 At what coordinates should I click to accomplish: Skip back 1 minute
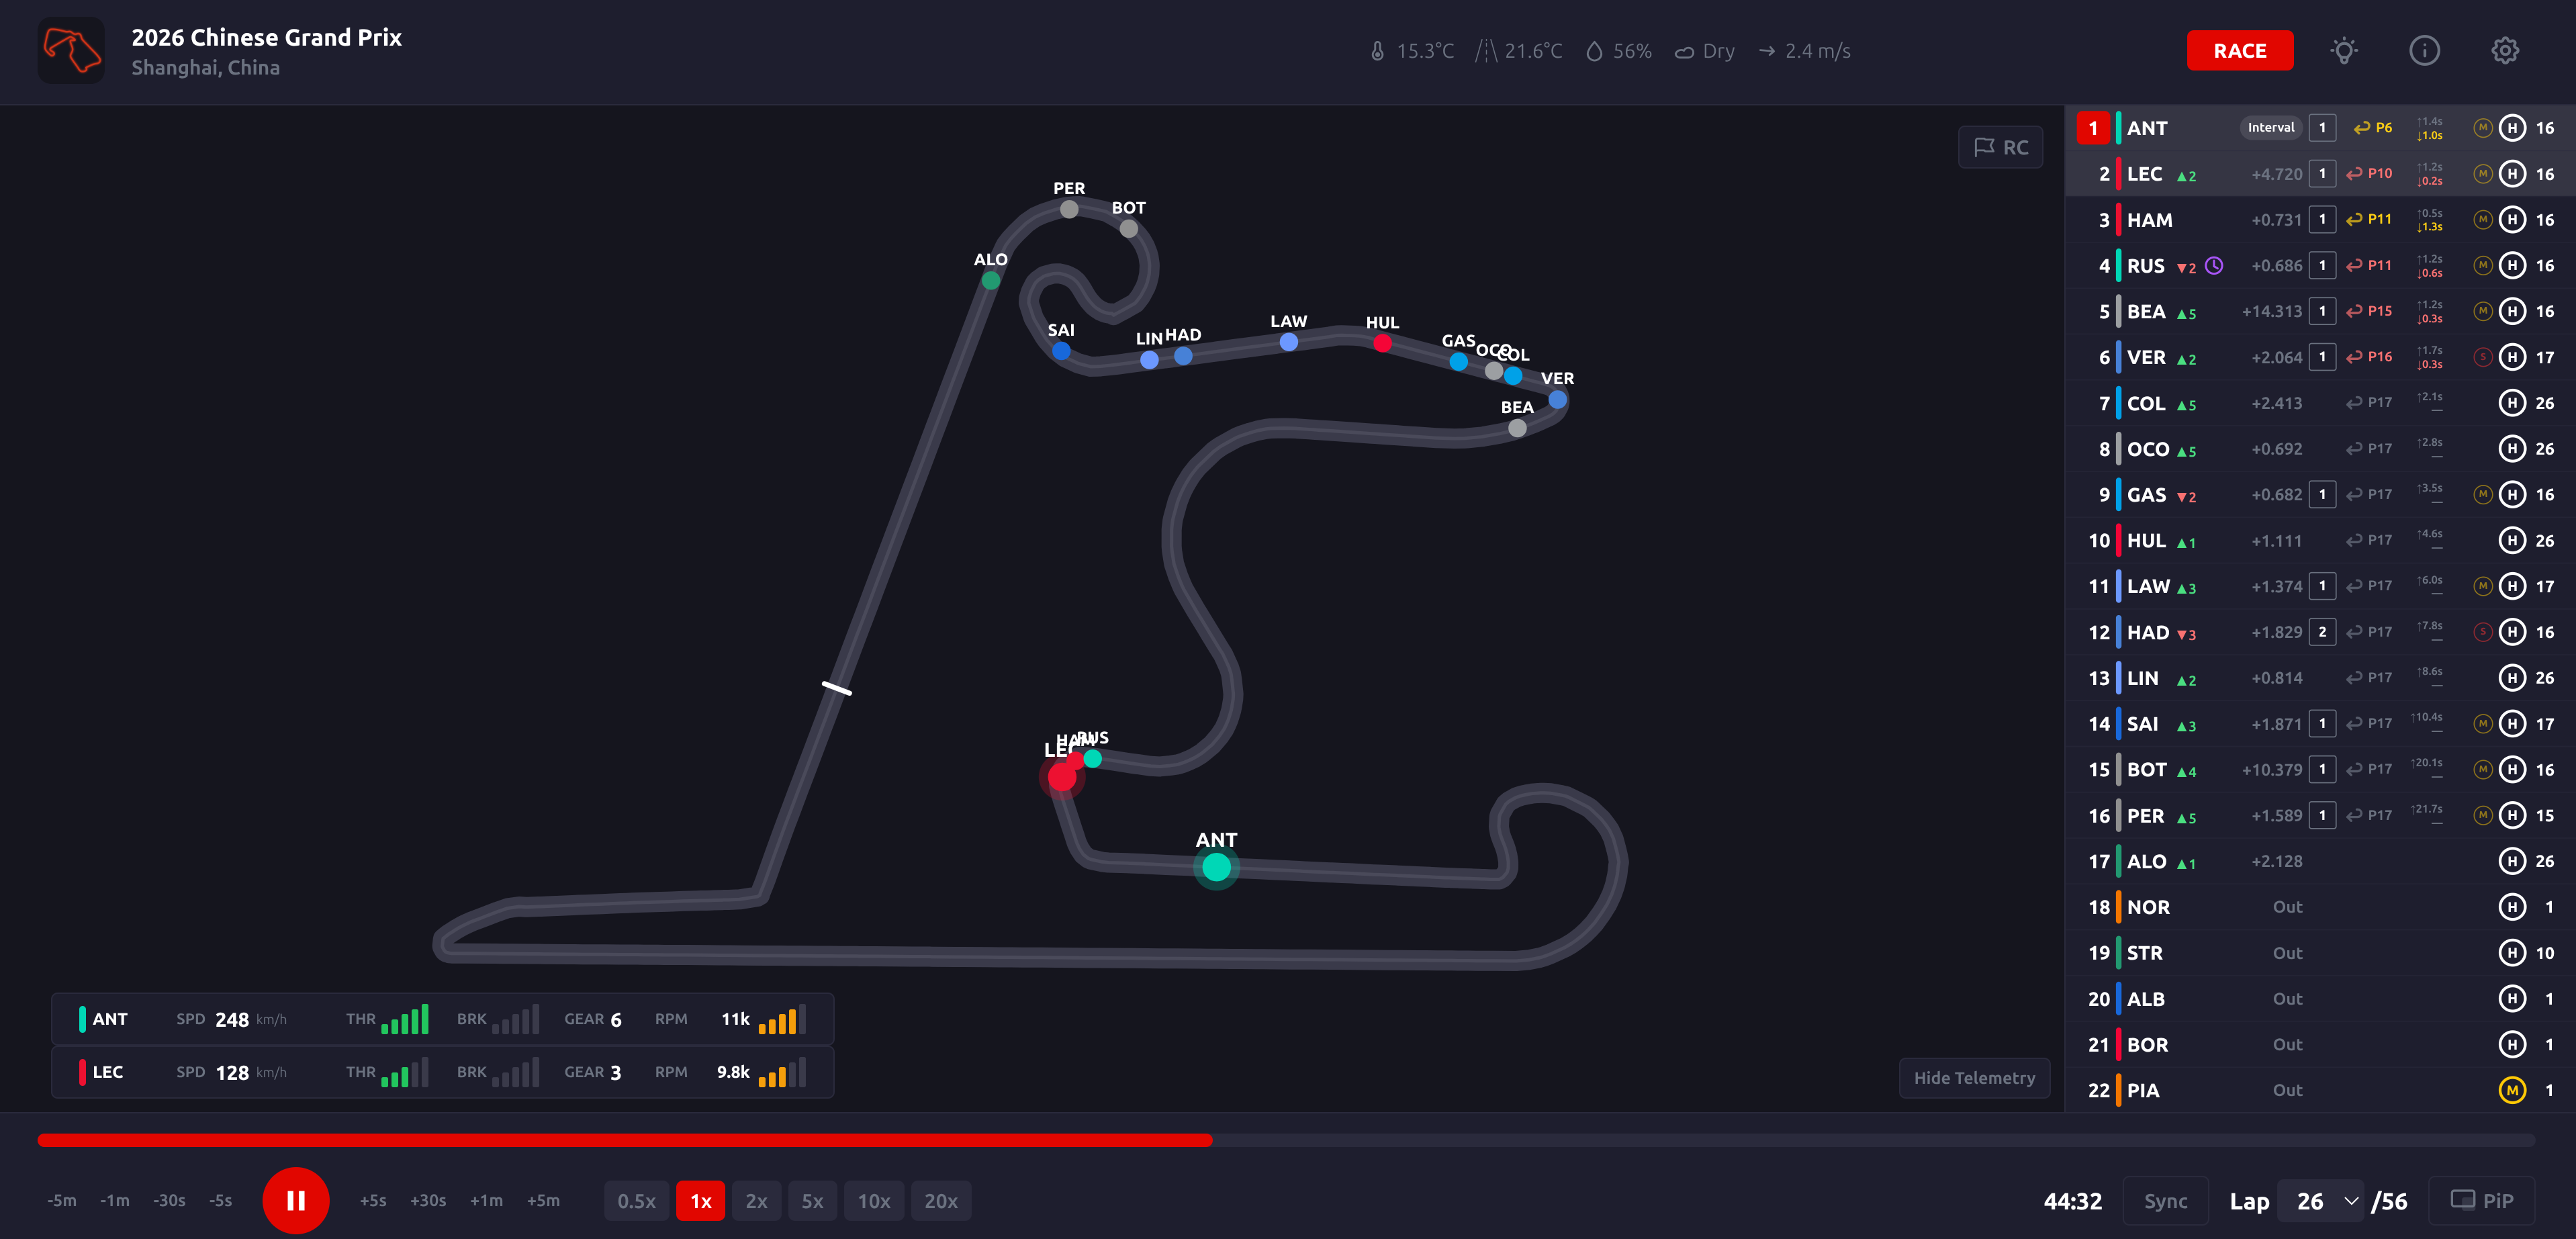point(115,1201)
